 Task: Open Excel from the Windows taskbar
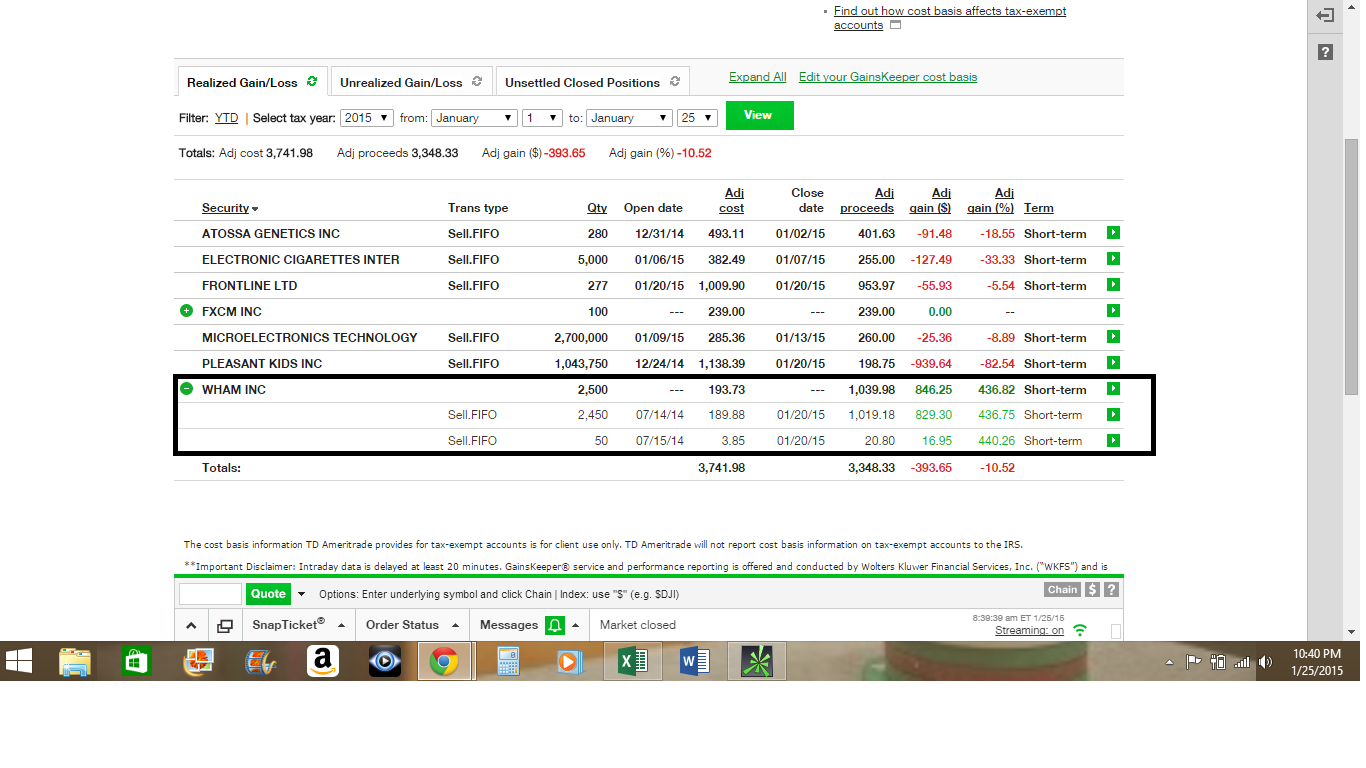pyautogui.click(x=633, y=661)
